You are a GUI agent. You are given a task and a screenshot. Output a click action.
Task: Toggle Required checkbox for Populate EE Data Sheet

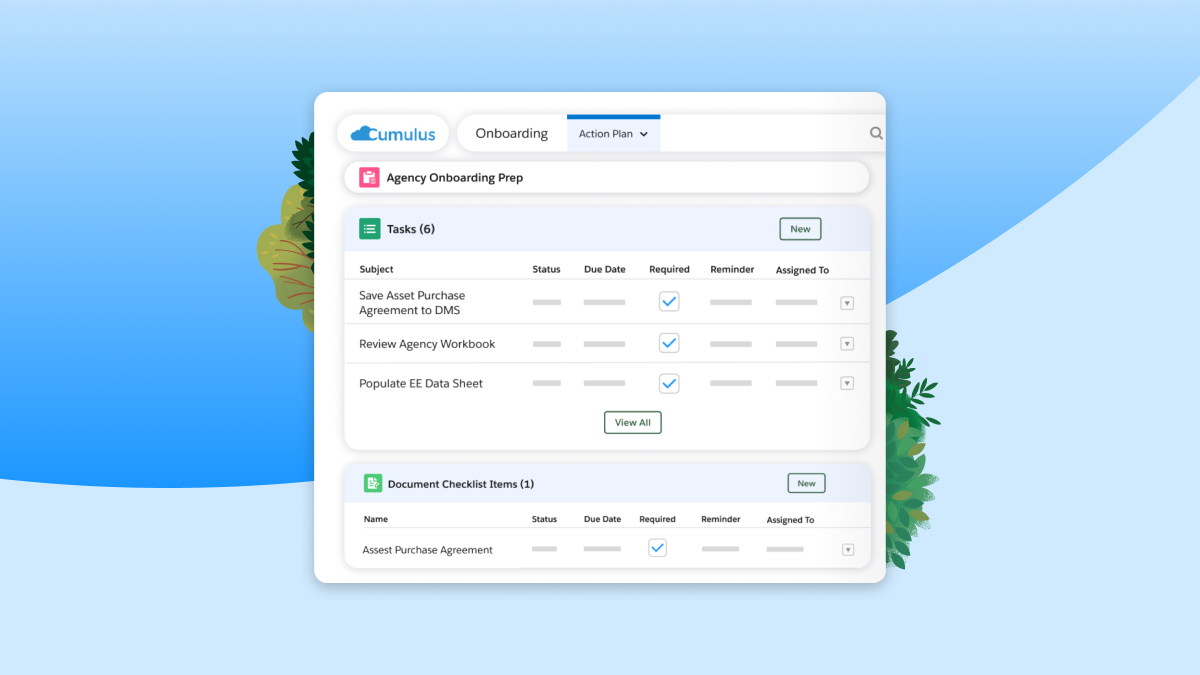click(669, 382)
